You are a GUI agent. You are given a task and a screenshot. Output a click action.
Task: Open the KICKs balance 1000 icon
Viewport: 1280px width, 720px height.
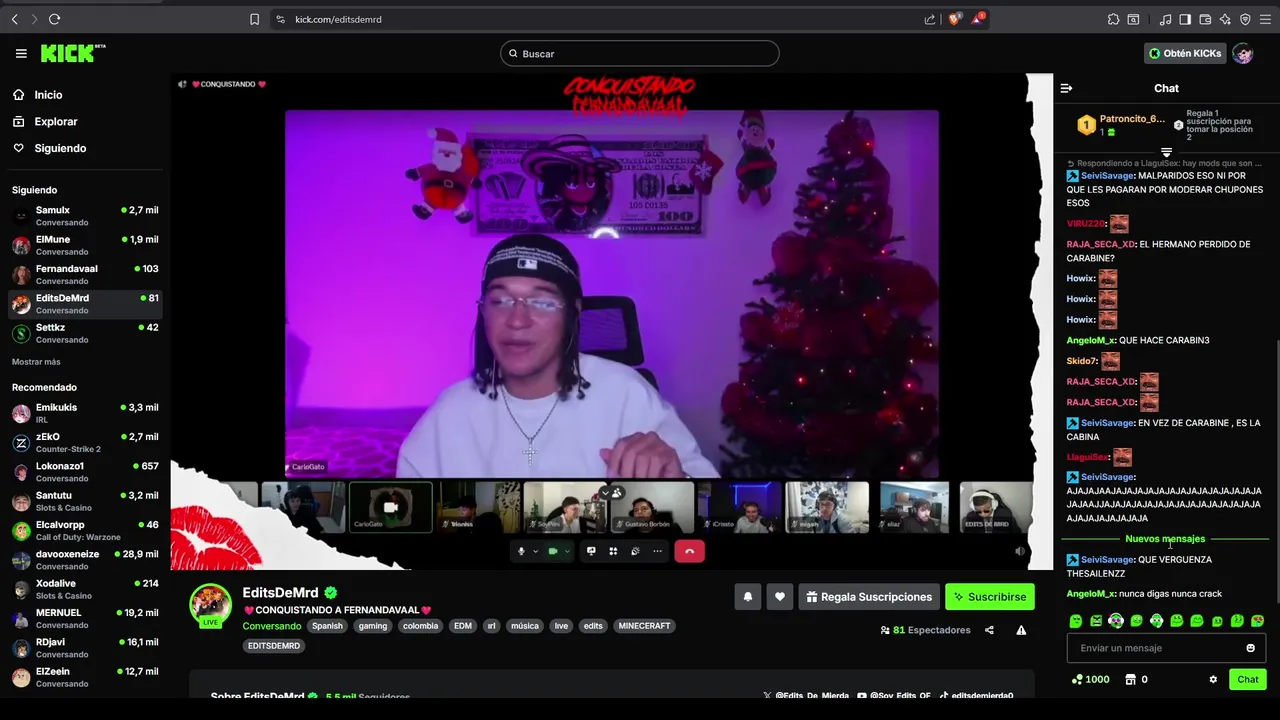pos(1090,680)
